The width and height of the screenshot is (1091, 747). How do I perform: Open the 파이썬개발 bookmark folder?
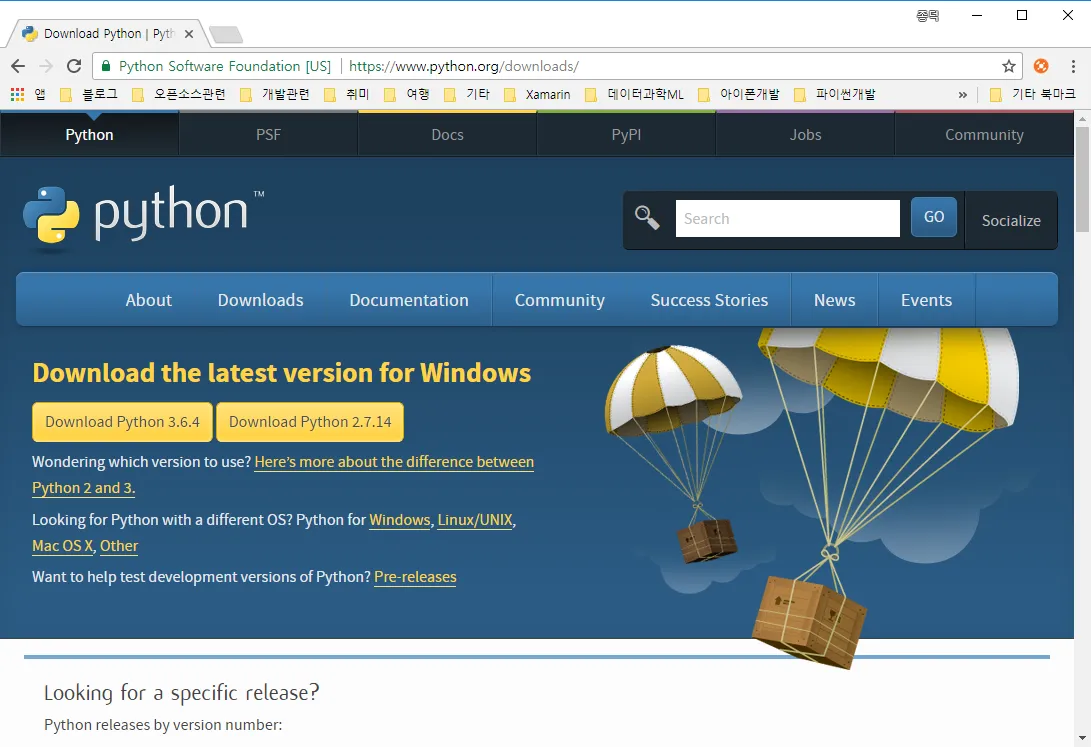point(835,94)
